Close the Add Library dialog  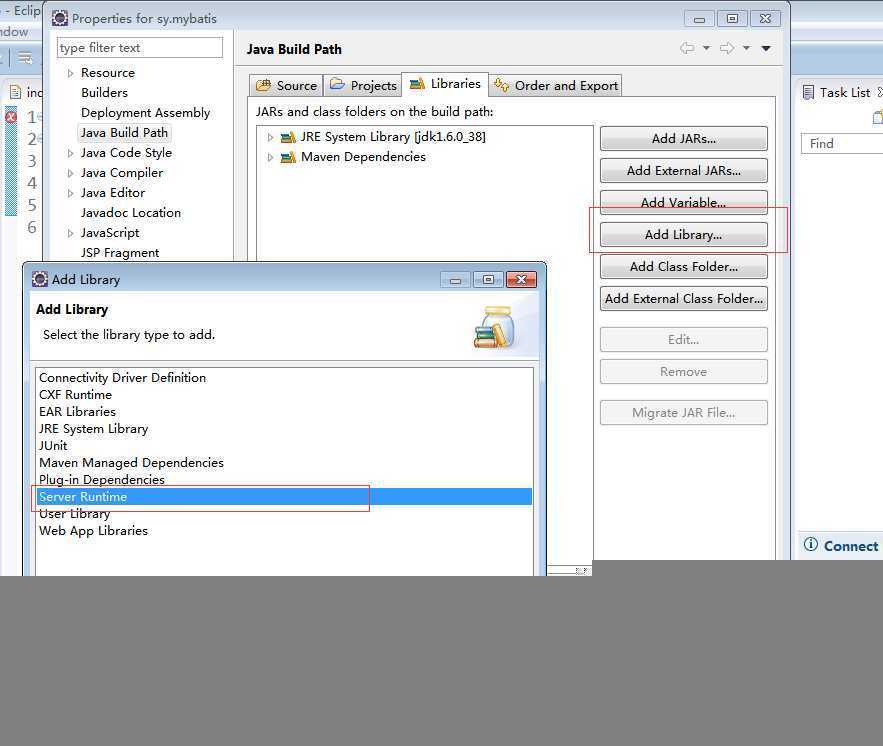(521, 280)
